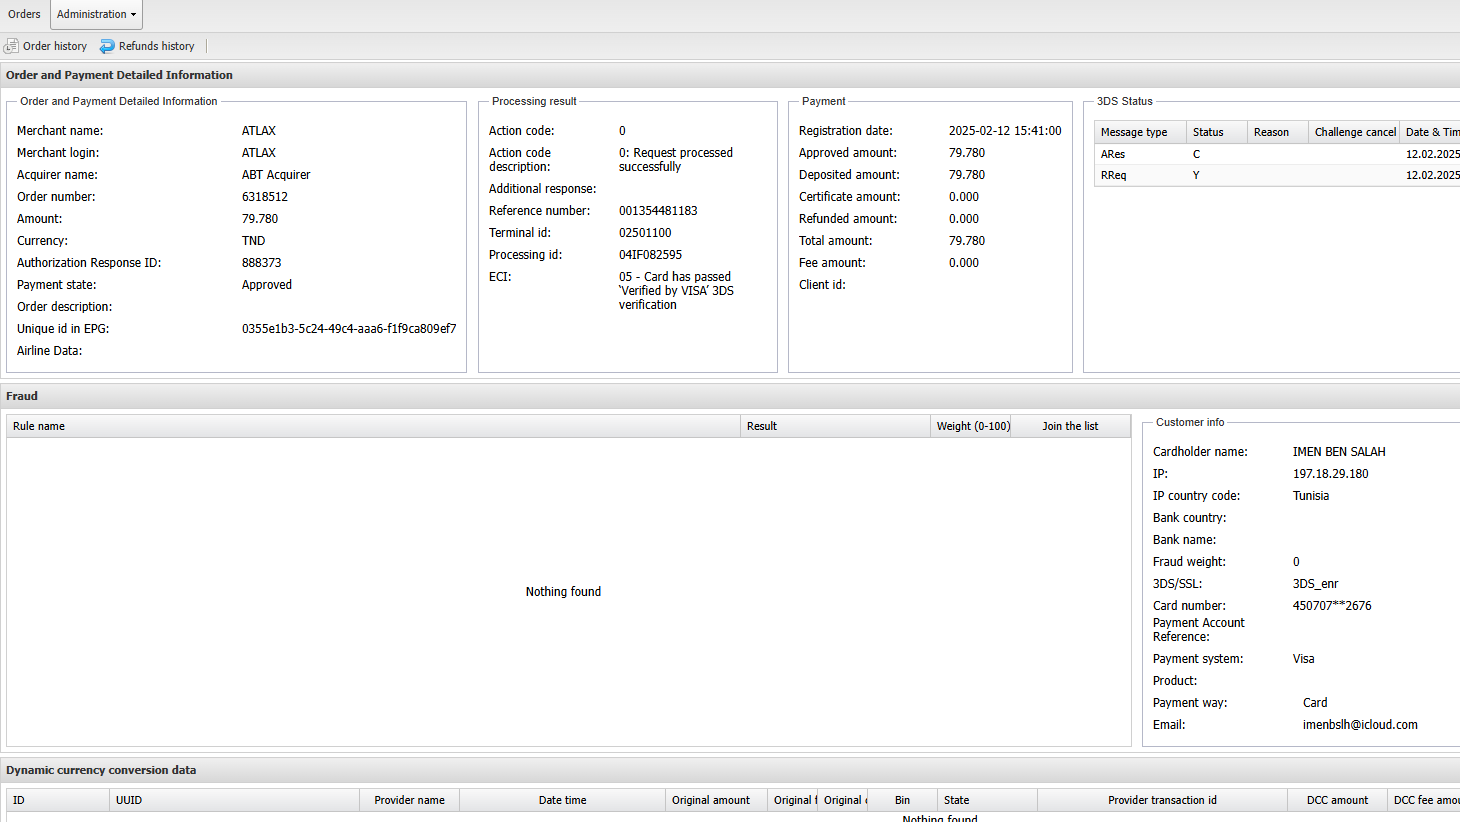Click the Join the list column header
The width and height of the screenshot is (1460, 822).
click(1070, 426)
